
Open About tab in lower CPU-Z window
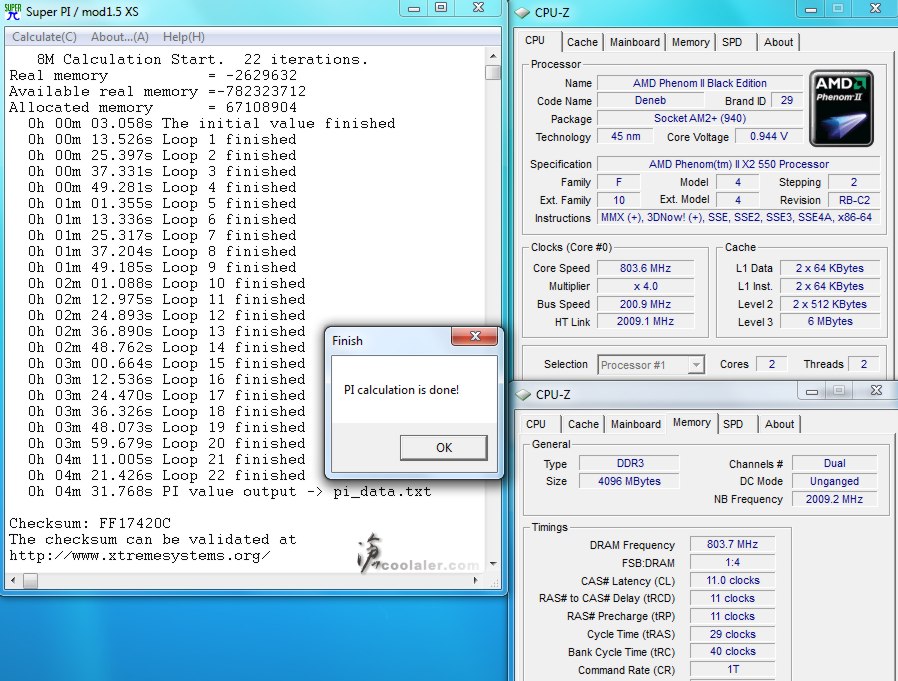[779, 424]
